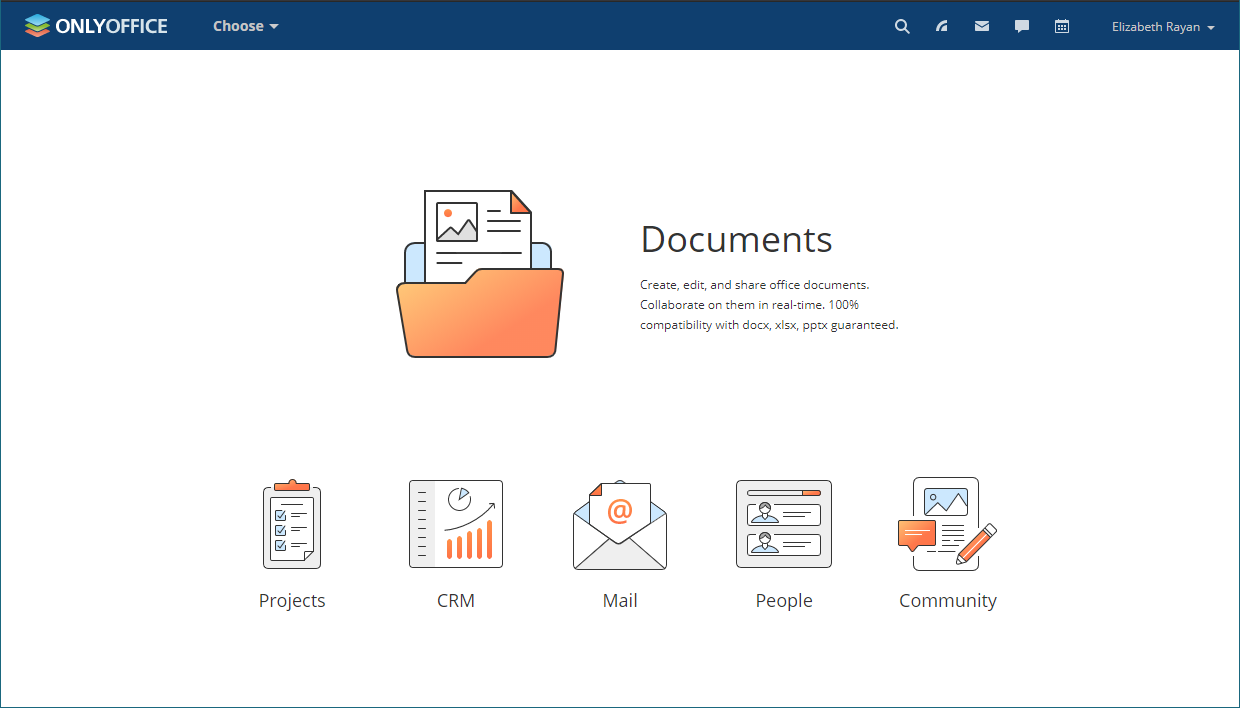Select the Community pencil icon
The image size is (1240, 708).
point(947,523)
